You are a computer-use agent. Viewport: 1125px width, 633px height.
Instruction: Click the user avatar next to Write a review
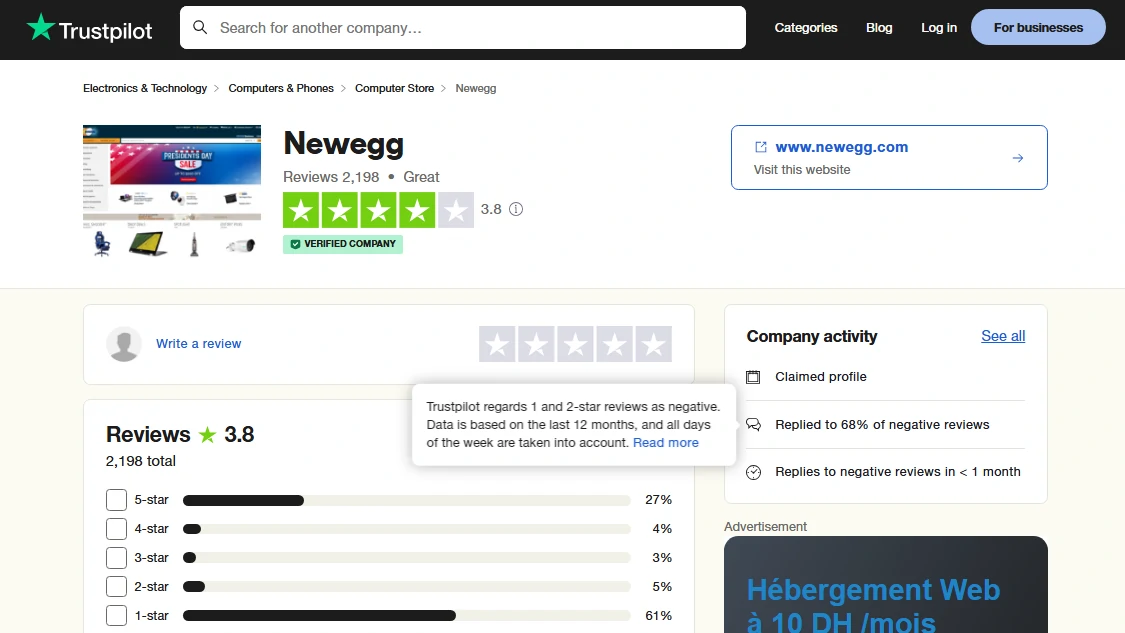coord(124,344)
